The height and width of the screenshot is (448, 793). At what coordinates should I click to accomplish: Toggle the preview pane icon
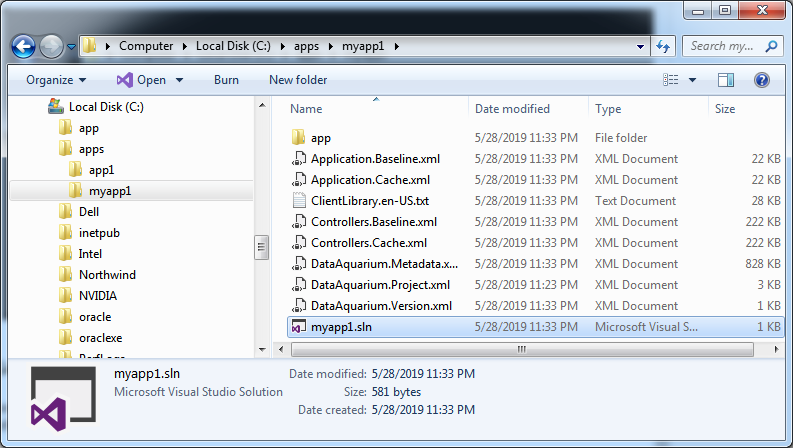coord(726,80)
